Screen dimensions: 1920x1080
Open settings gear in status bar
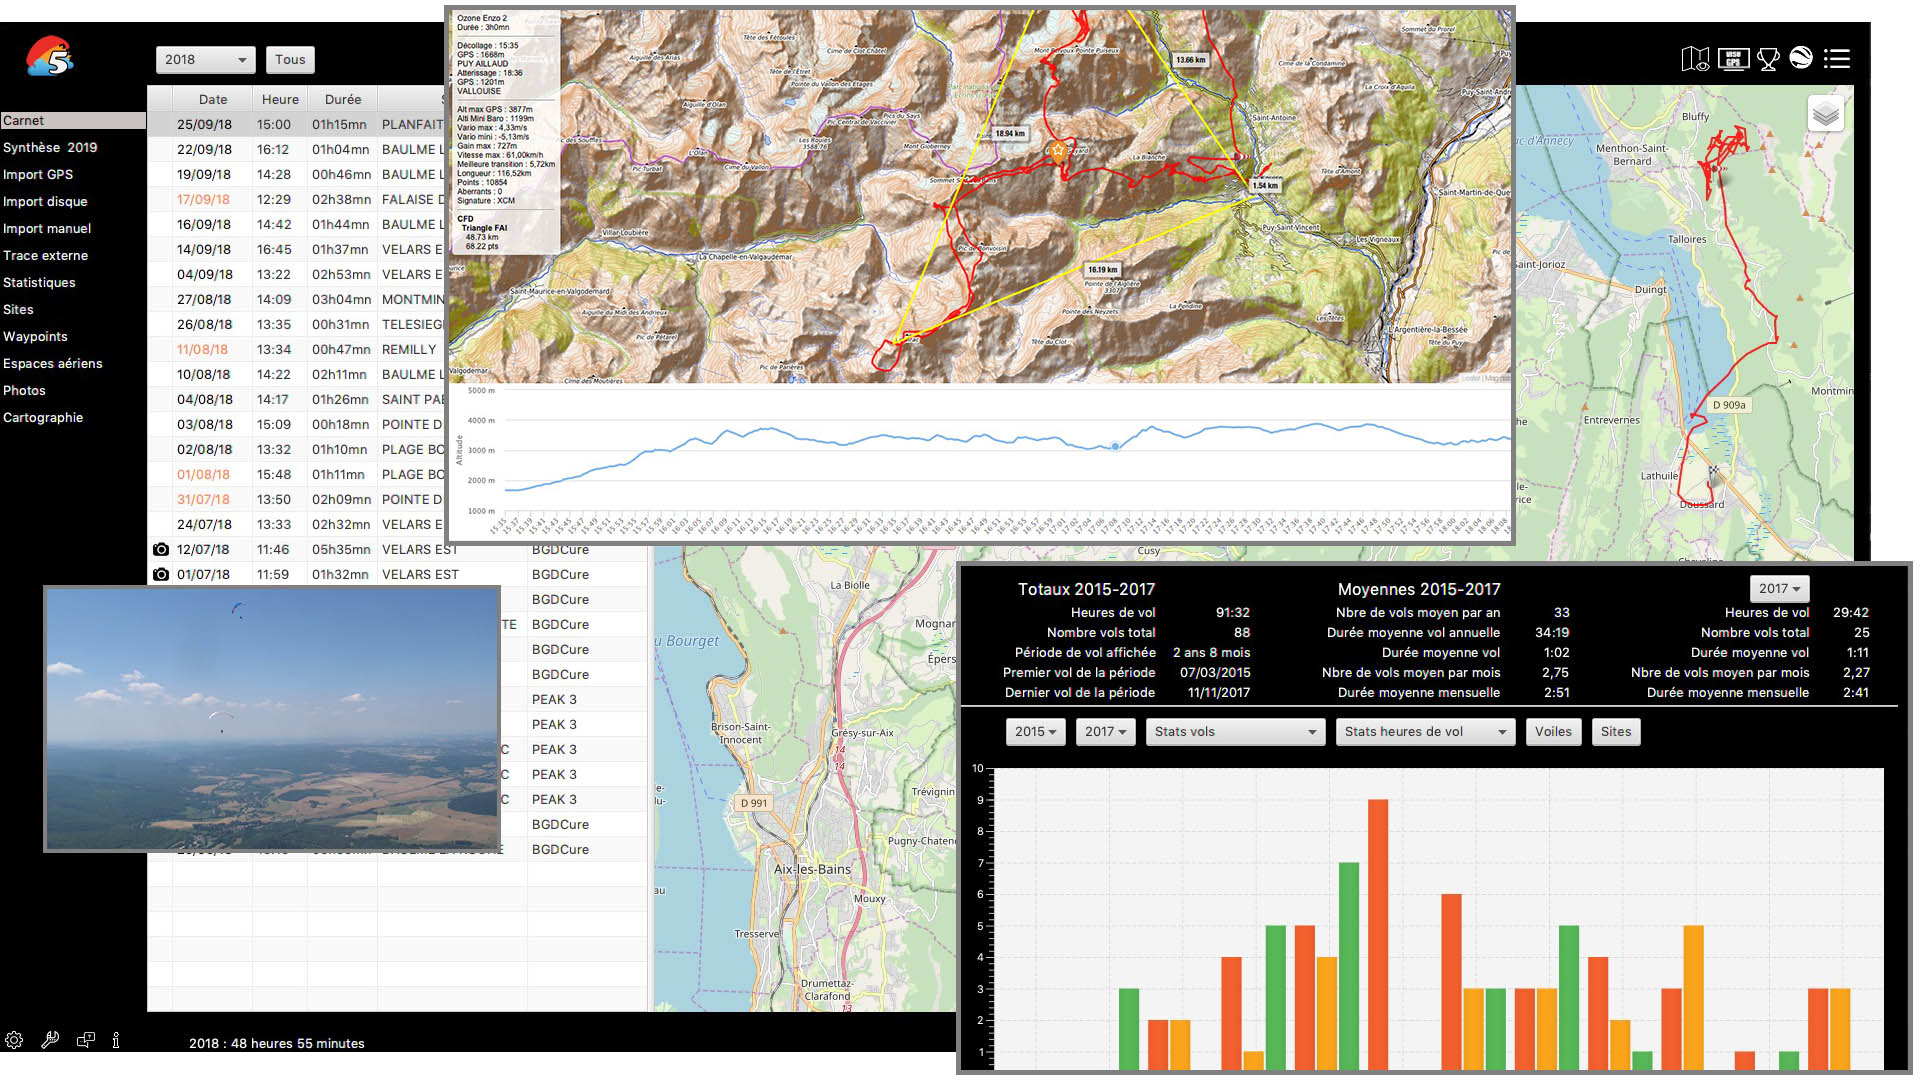click(14, 1040)
